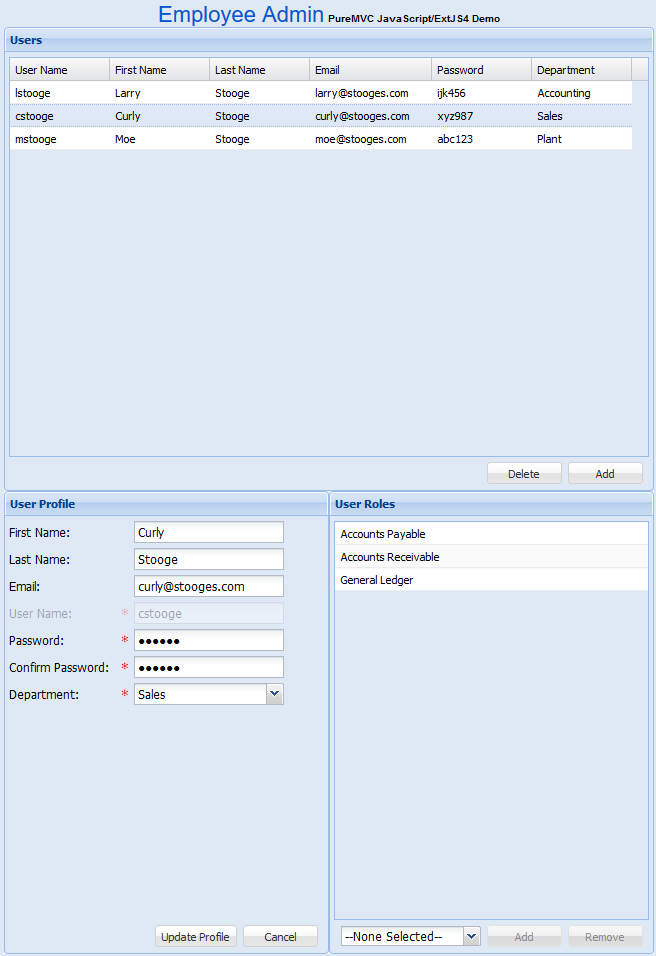The height and width of the screenshot is (956, 656).
Task: Click Last Name cell in Moe's row
Action: [x=259, y=139]
